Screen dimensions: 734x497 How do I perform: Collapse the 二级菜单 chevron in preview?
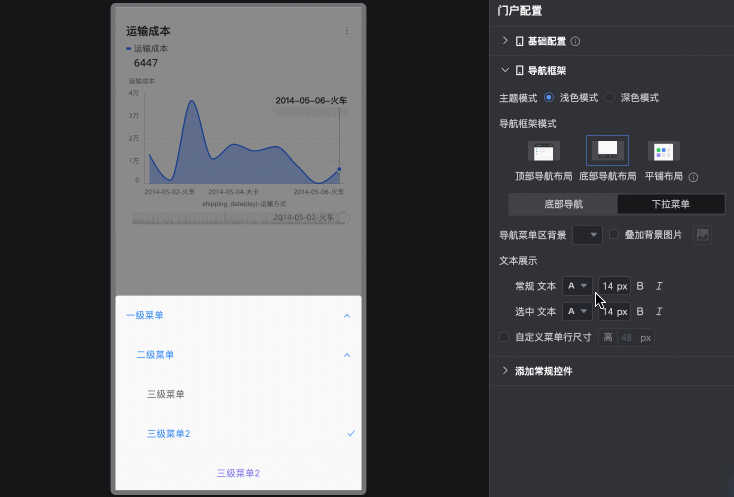[347, 355]
